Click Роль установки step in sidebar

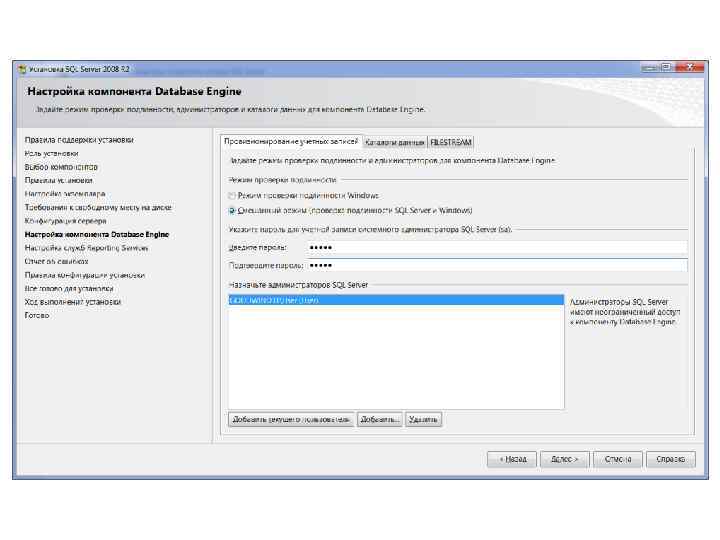[x=51, y=153]
